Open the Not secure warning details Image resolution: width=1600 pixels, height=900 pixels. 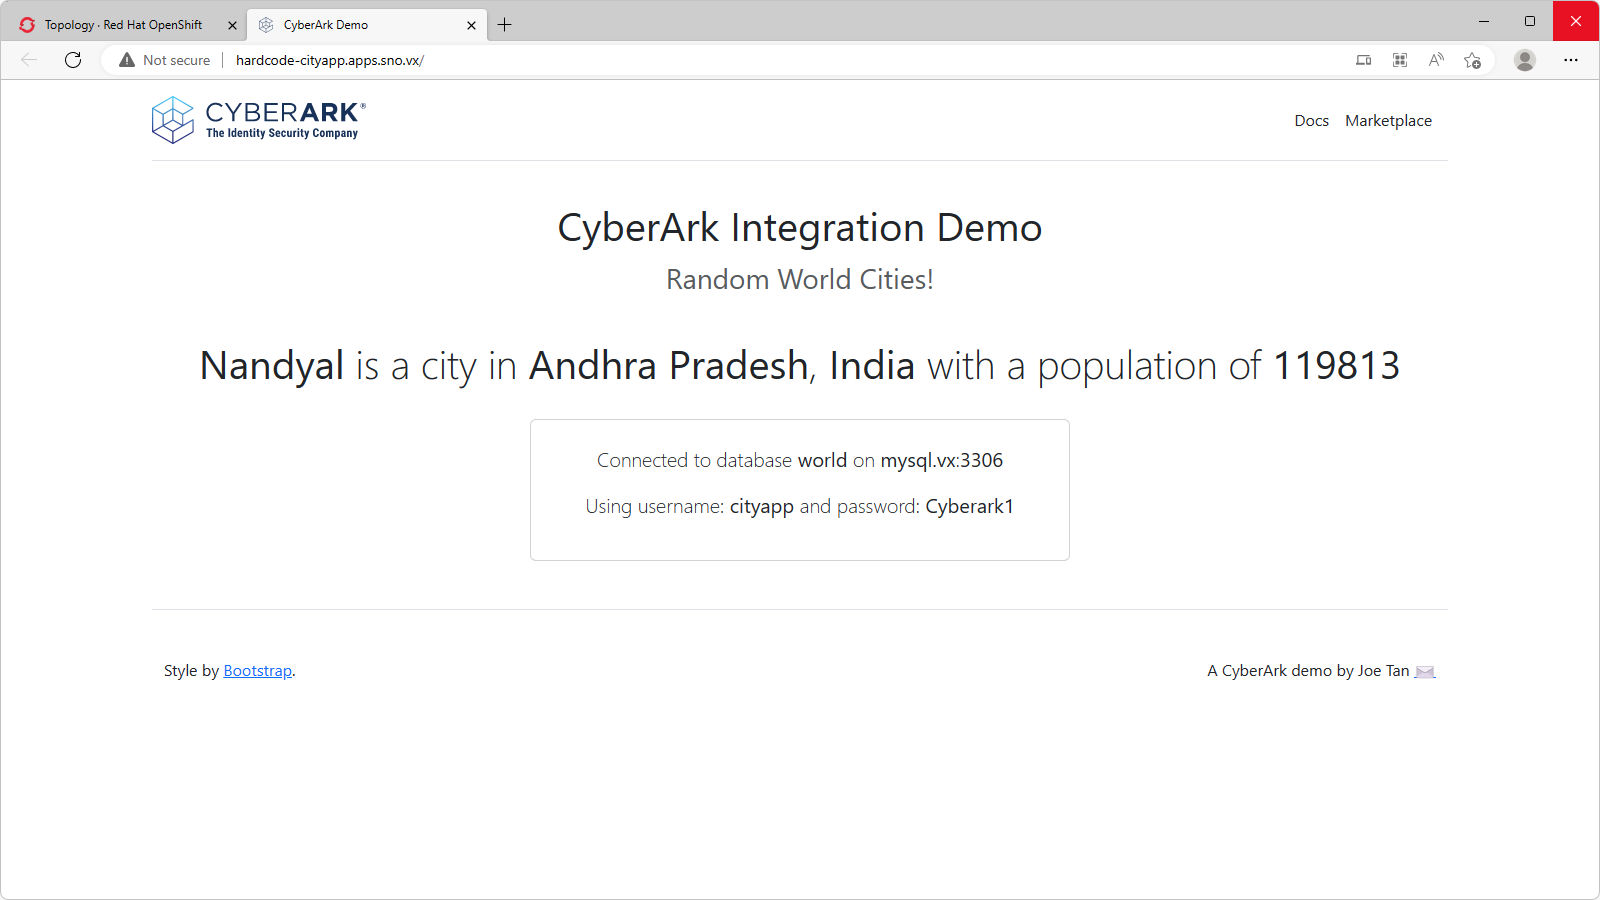(x=163, y=60)
